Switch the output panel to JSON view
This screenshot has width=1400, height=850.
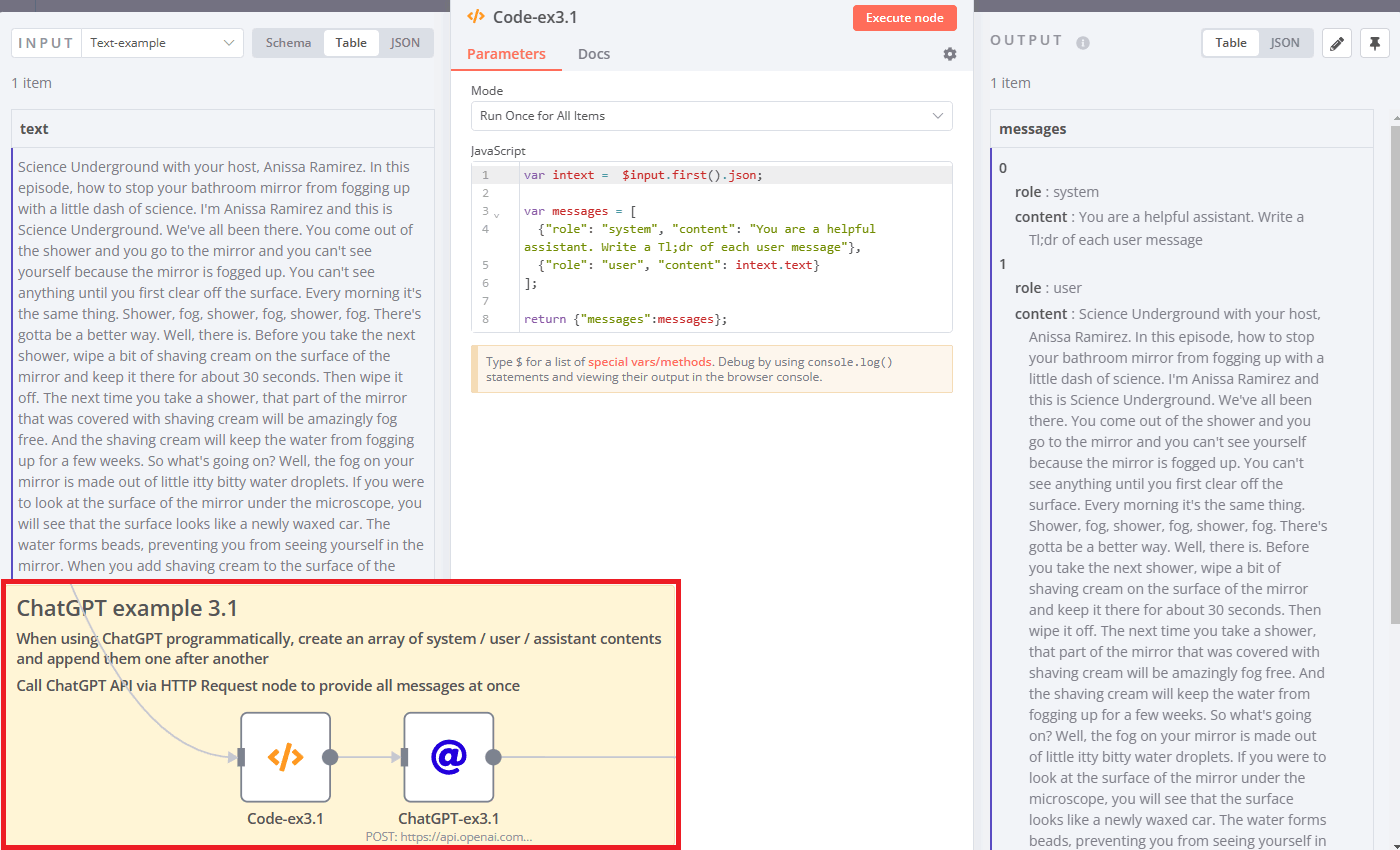pos(1286,42)
